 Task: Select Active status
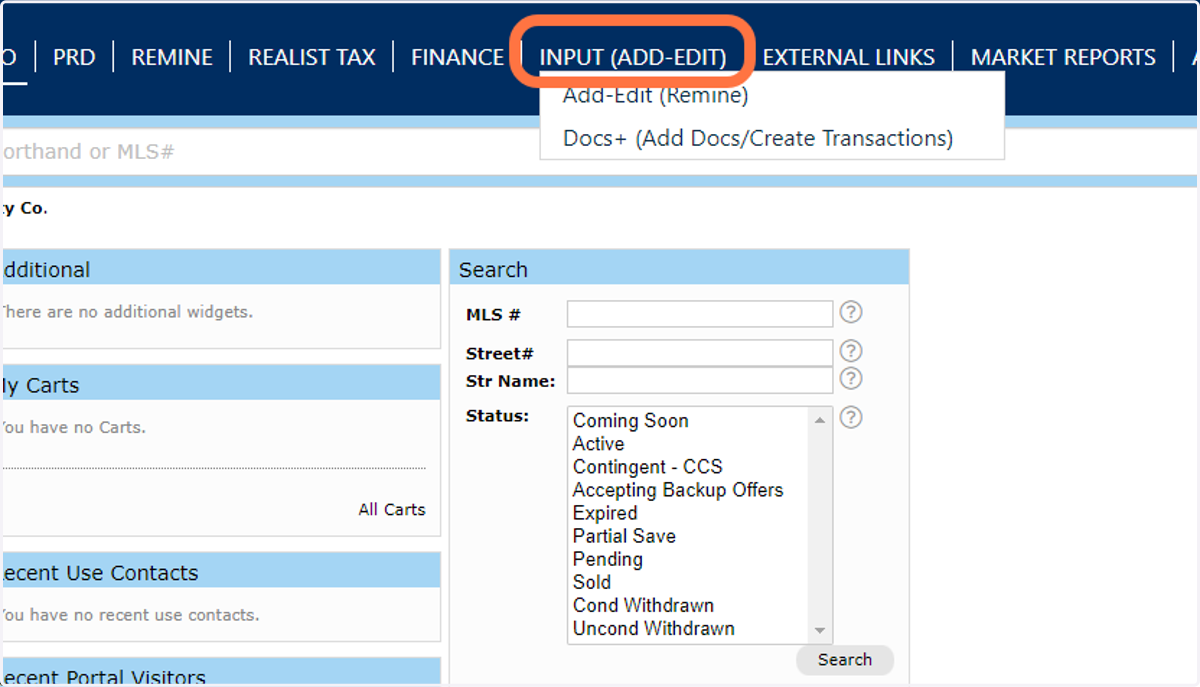click(599, 444)
